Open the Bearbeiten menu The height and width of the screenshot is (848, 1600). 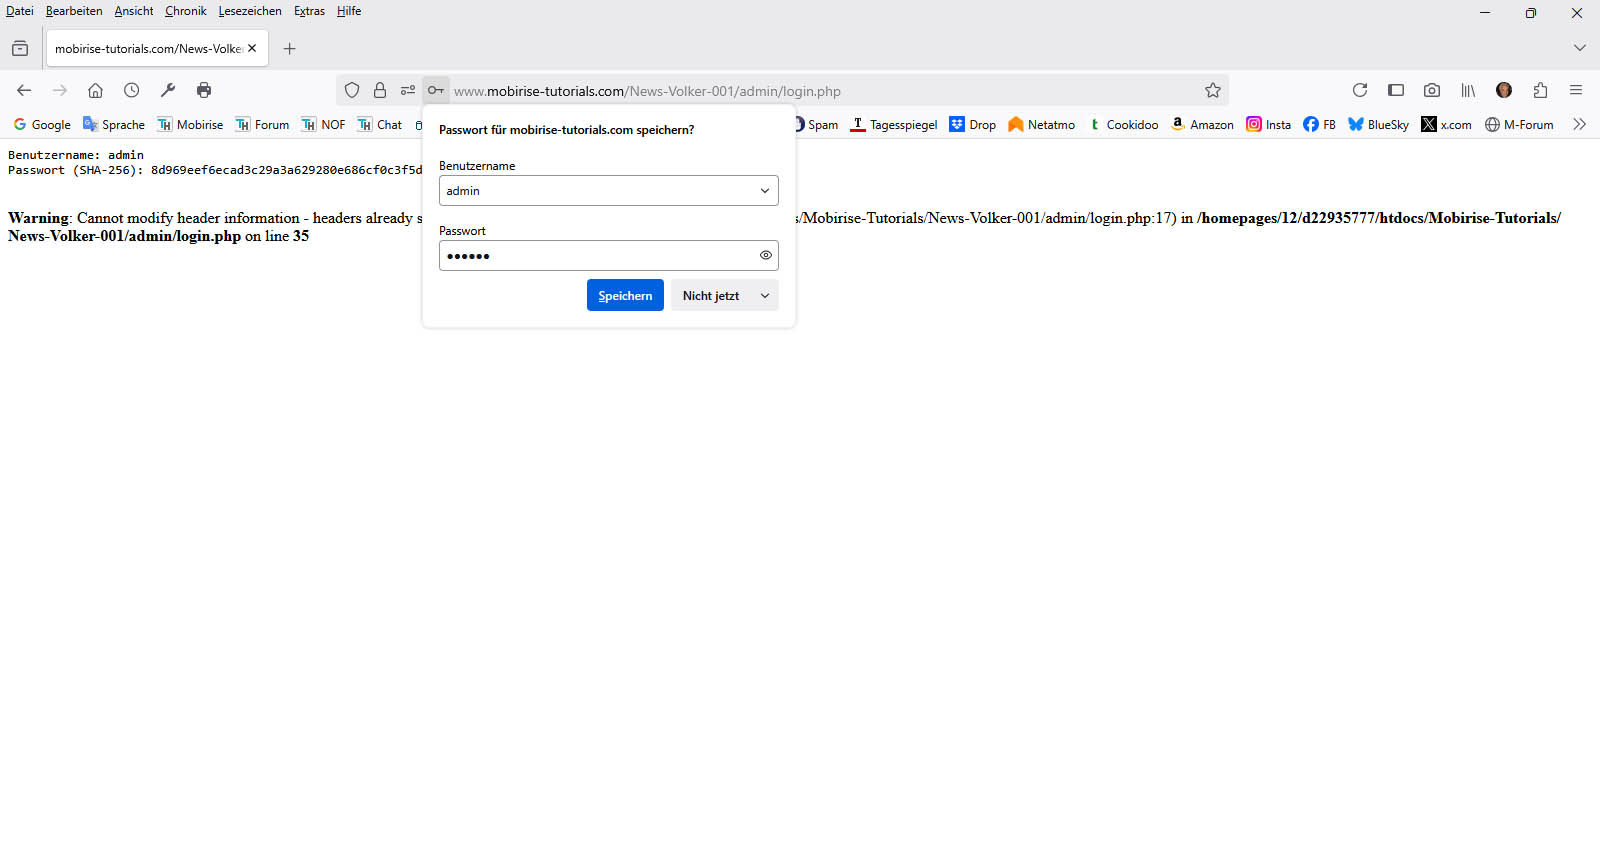pos(74,11)
